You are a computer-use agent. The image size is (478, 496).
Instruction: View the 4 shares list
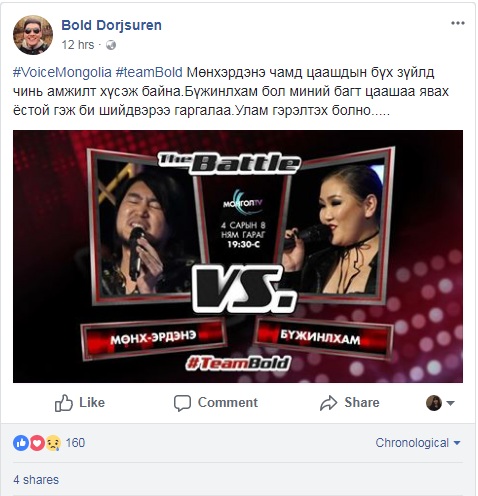36,480
